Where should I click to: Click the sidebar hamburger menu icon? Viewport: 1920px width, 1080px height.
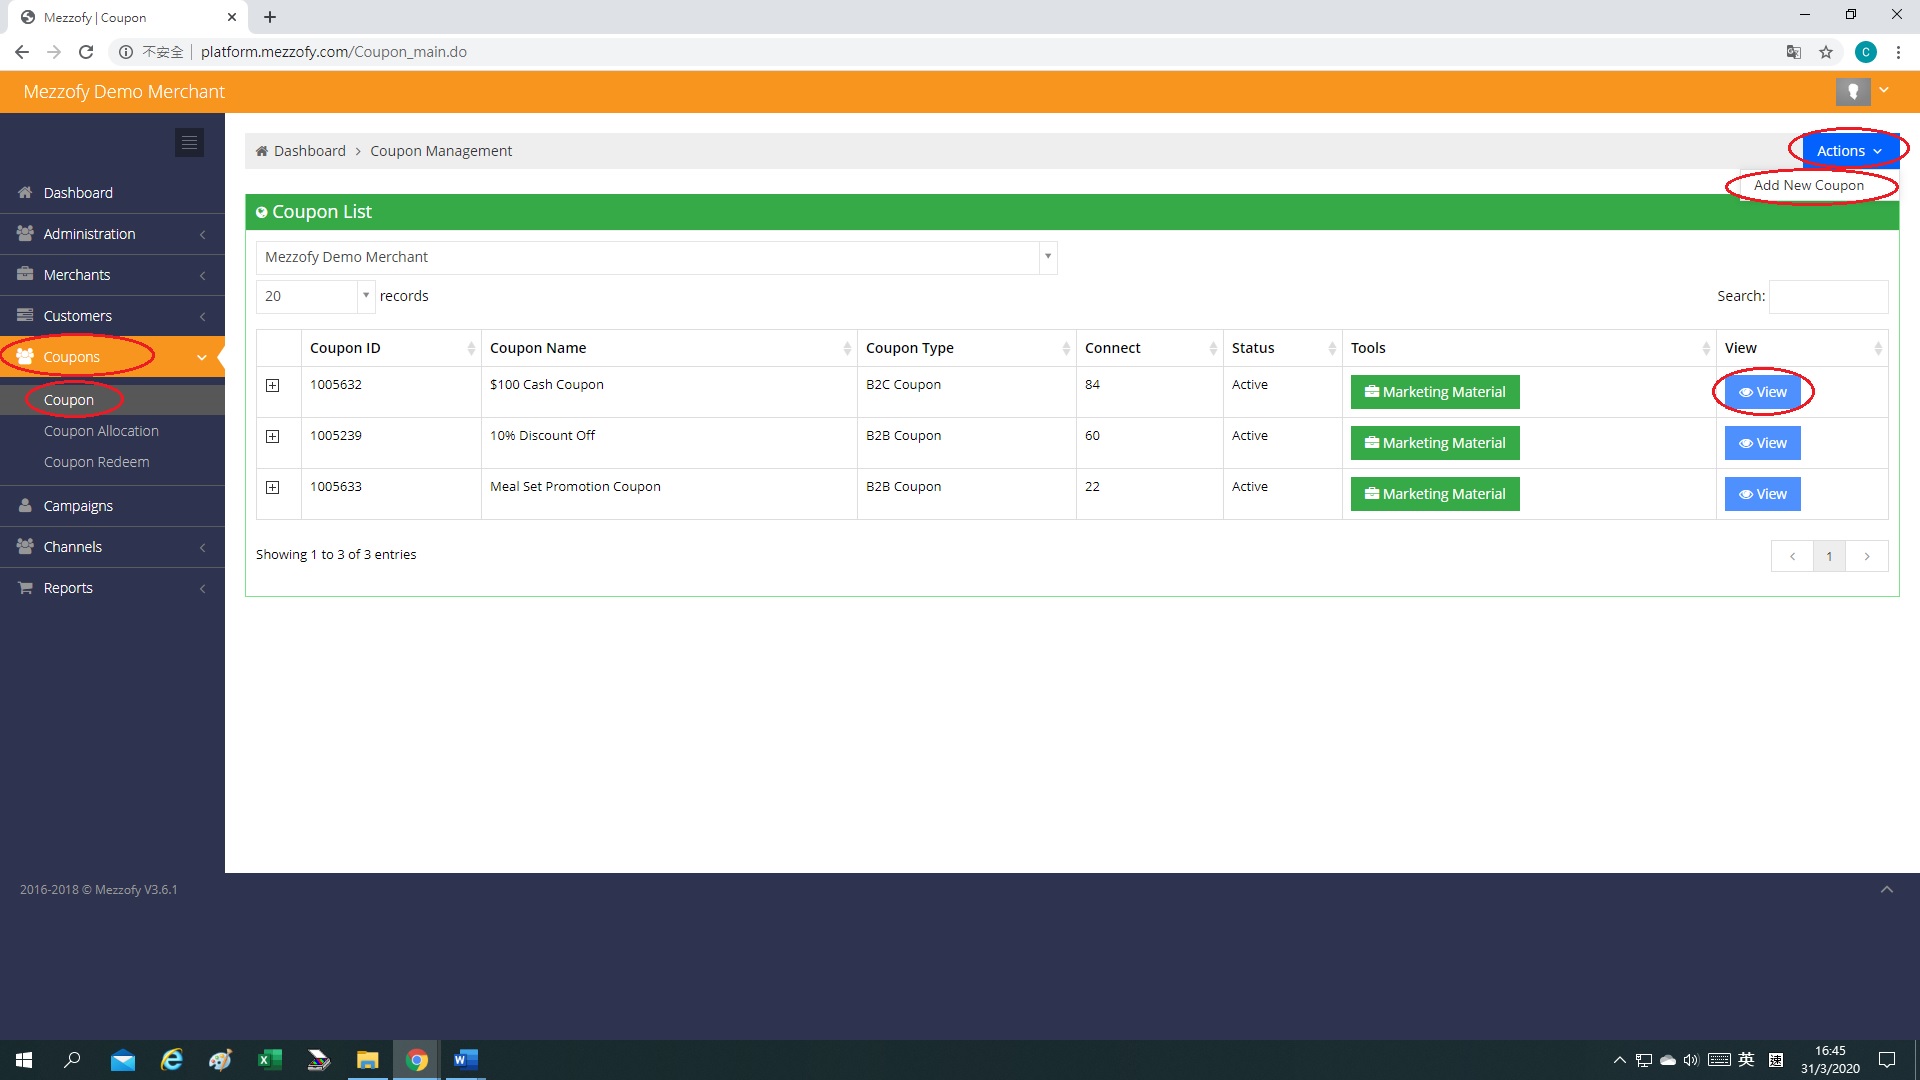pos(189,142)
